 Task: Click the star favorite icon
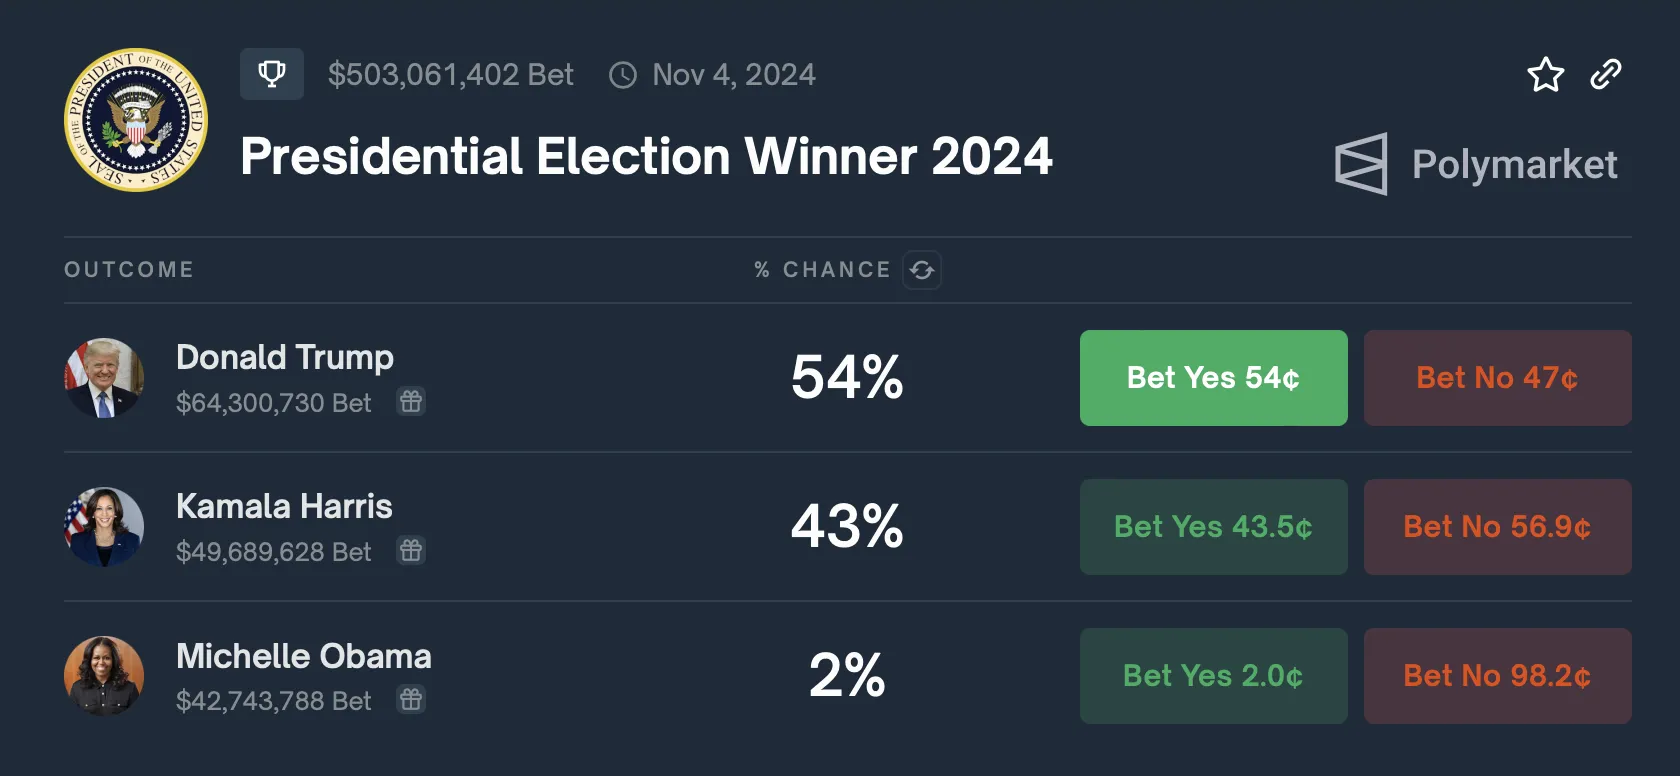point(1545,75)
